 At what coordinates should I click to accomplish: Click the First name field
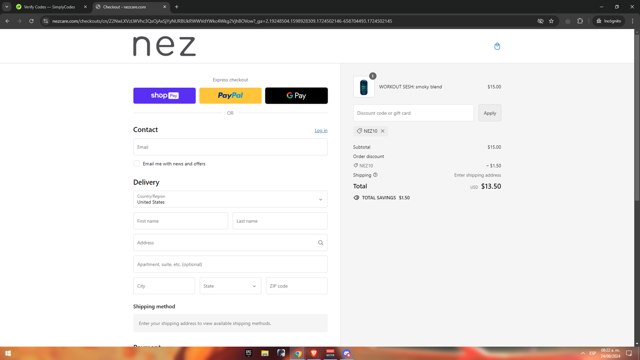pos(180,221)
